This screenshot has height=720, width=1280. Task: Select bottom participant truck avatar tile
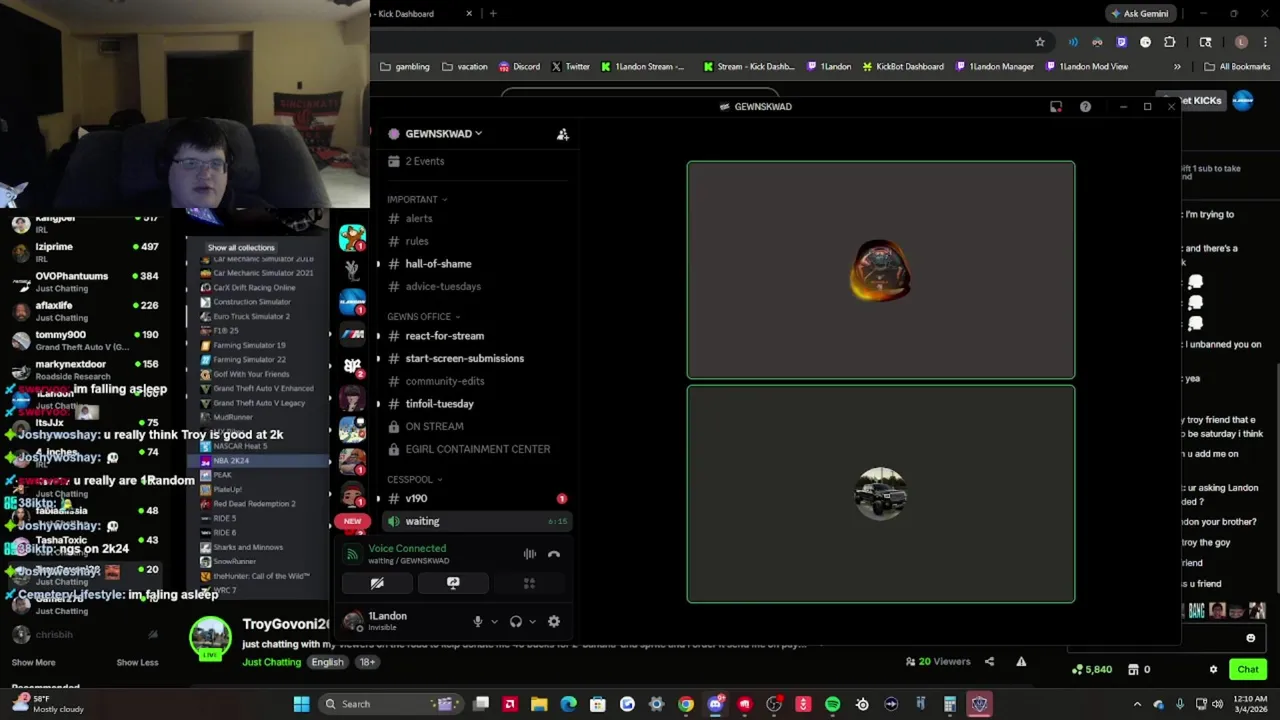point(881,494)
